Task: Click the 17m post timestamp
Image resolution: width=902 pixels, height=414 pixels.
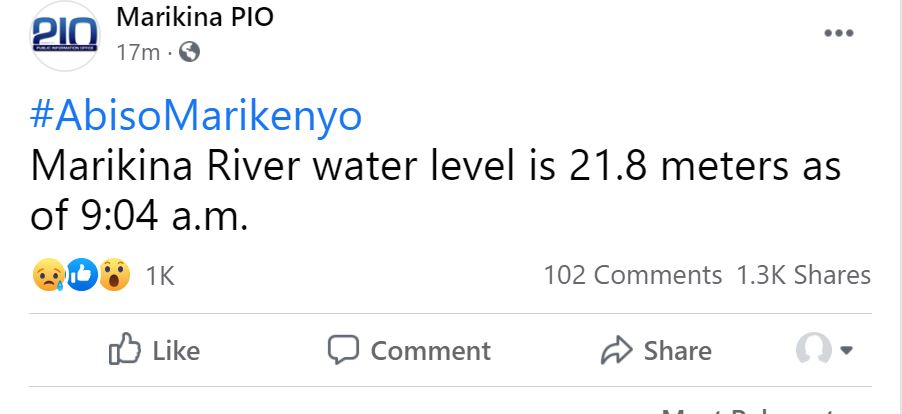Action: click(137, 51)
